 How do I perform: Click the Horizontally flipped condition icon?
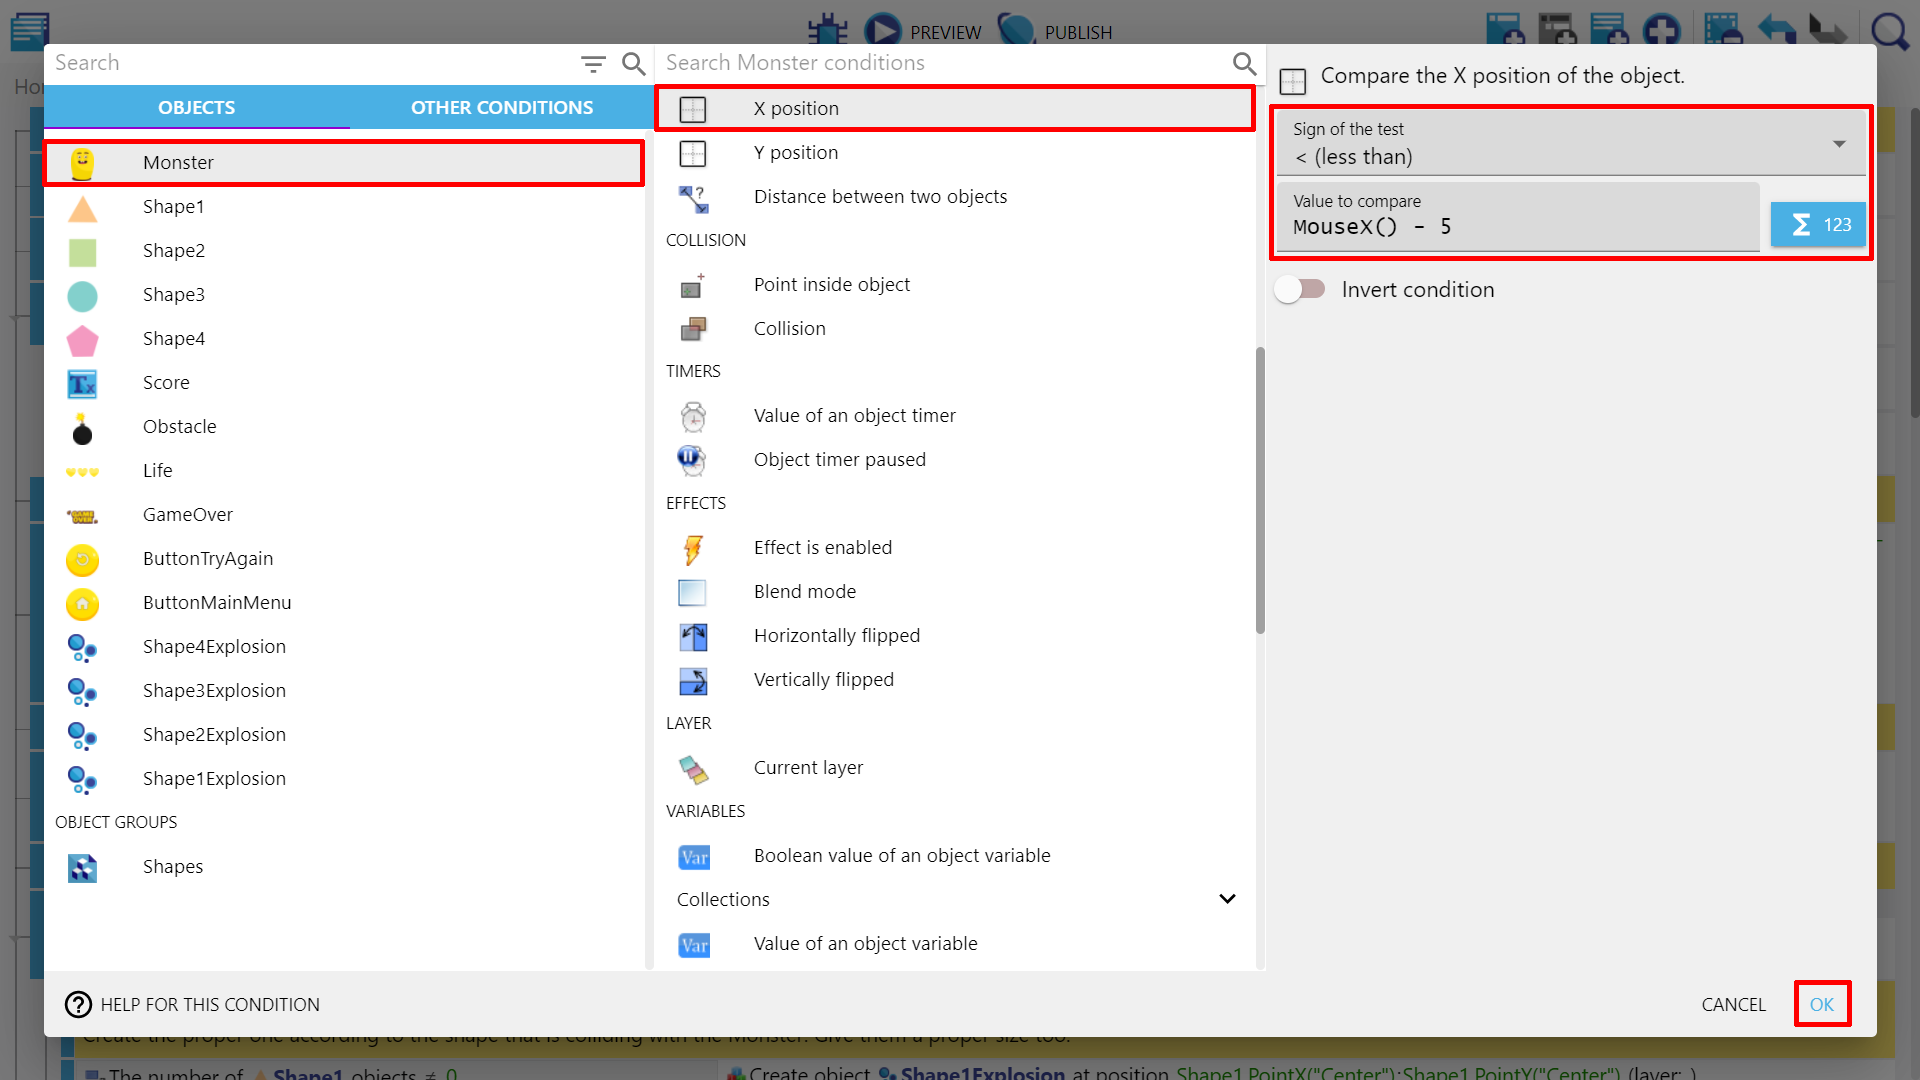coord(693,636)
